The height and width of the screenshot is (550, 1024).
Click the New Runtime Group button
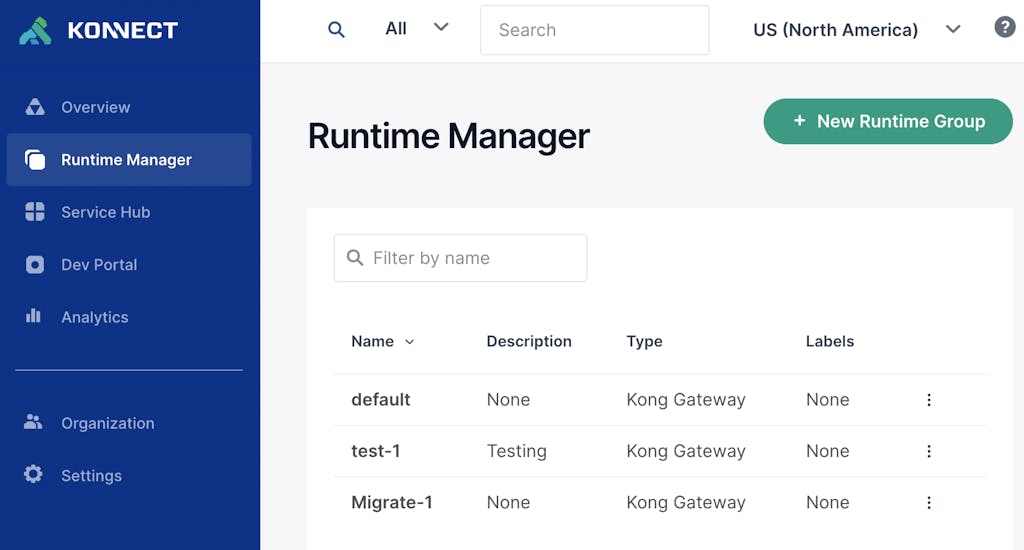[x=888, y=121]
